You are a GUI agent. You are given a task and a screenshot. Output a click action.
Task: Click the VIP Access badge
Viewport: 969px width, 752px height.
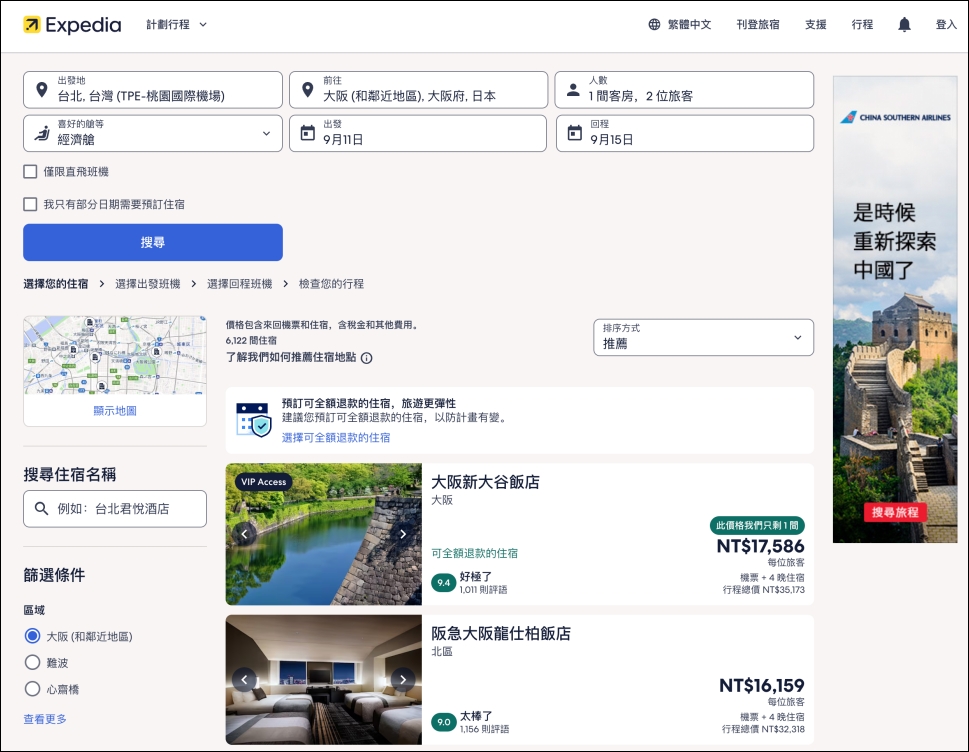(264, 481)
